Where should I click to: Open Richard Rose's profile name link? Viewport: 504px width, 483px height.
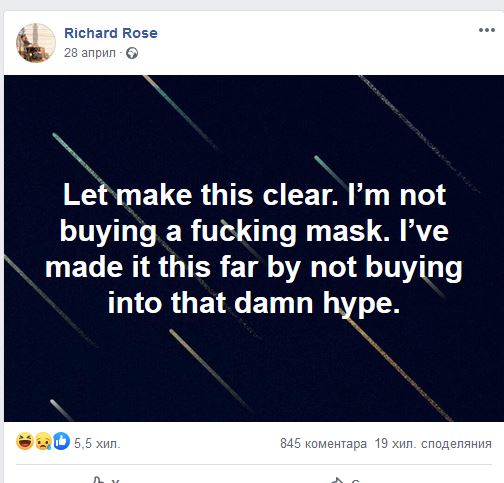pos(111,33)
